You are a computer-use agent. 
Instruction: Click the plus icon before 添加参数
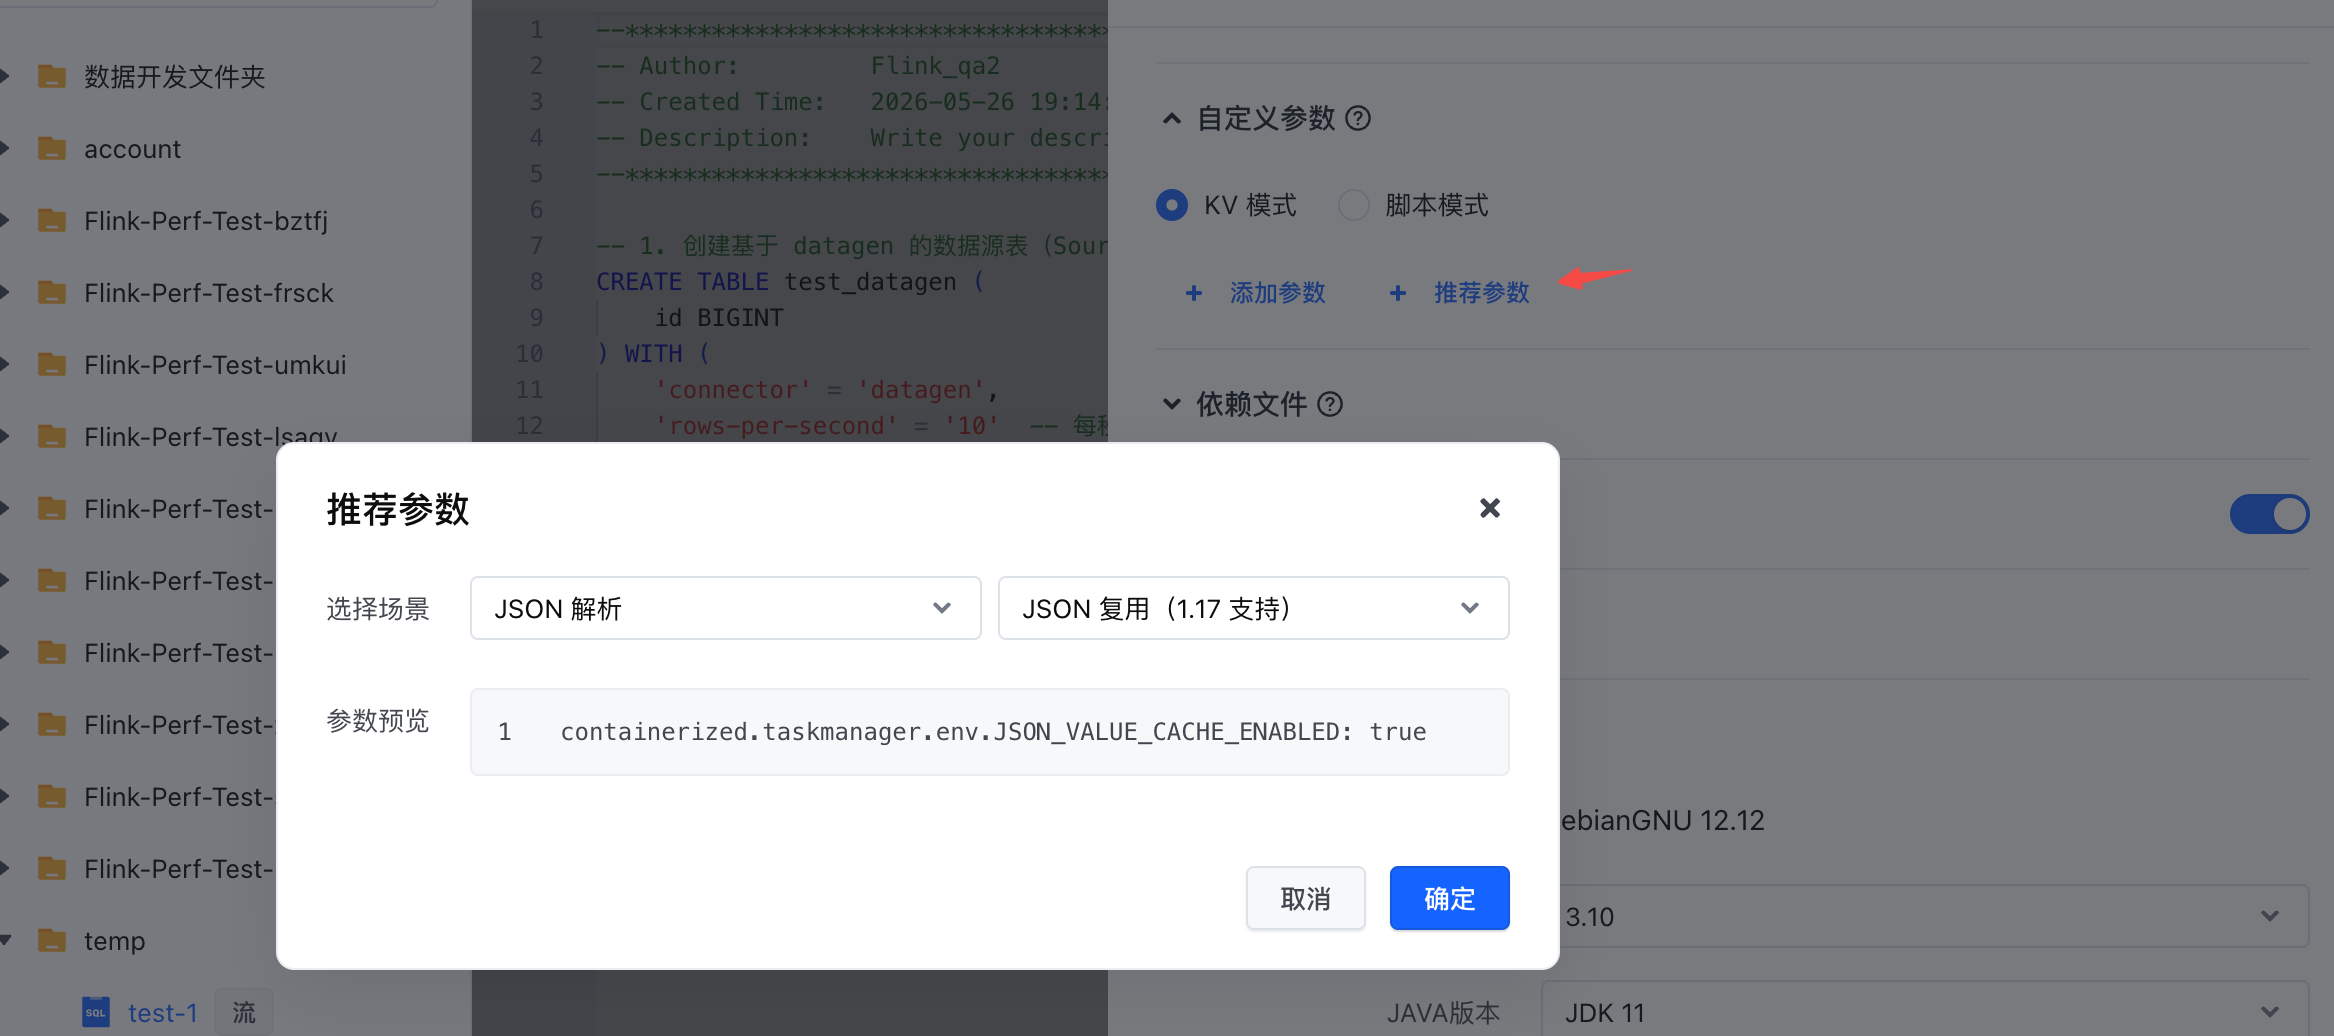click(x=1194, y=293)
